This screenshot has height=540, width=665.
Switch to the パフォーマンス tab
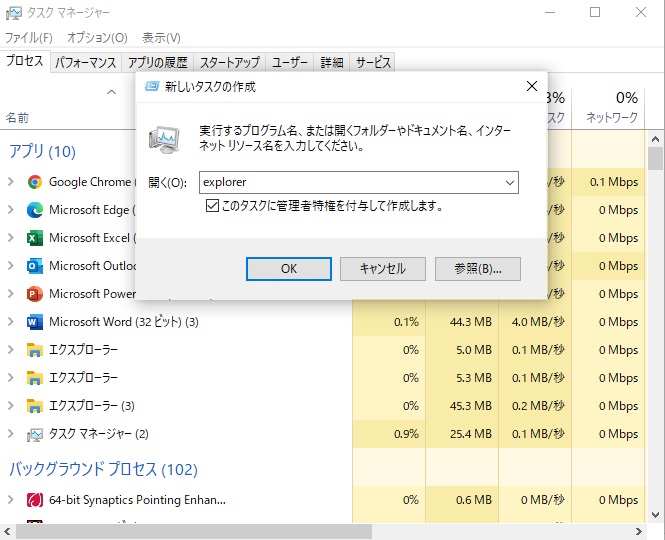coord(86,63)
